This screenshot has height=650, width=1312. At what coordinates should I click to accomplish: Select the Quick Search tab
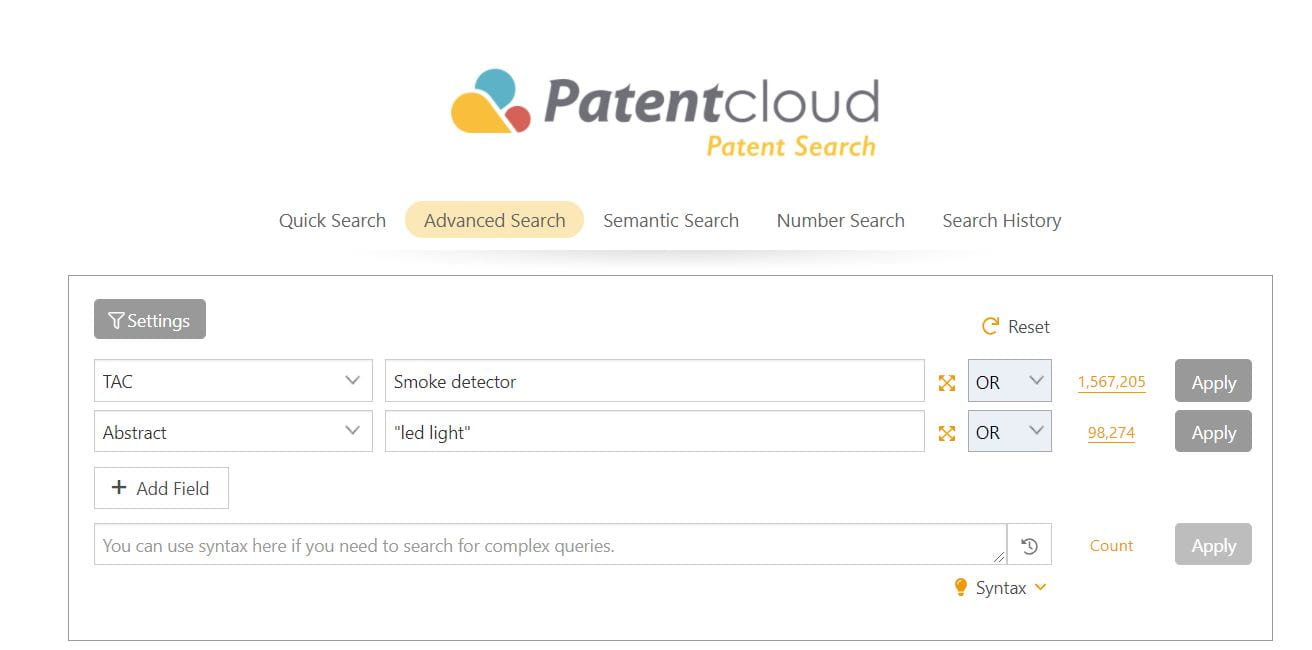332,220
